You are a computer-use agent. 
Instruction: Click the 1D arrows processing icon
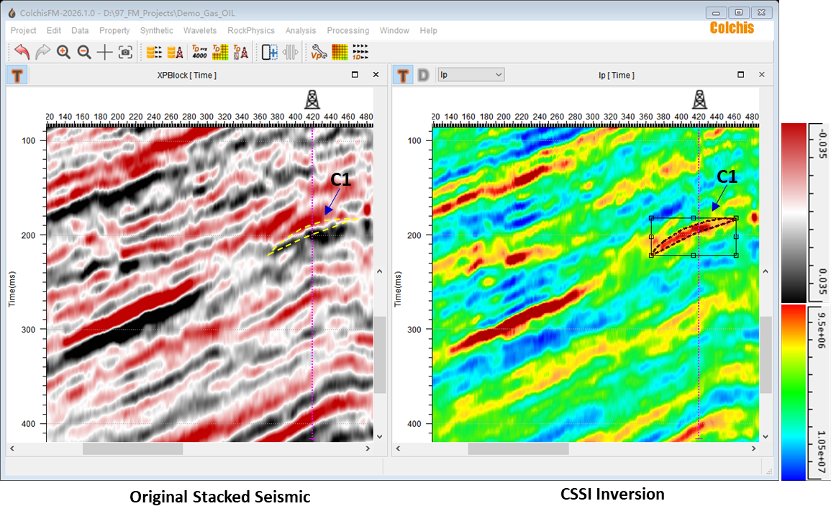(x=360, y=52)
